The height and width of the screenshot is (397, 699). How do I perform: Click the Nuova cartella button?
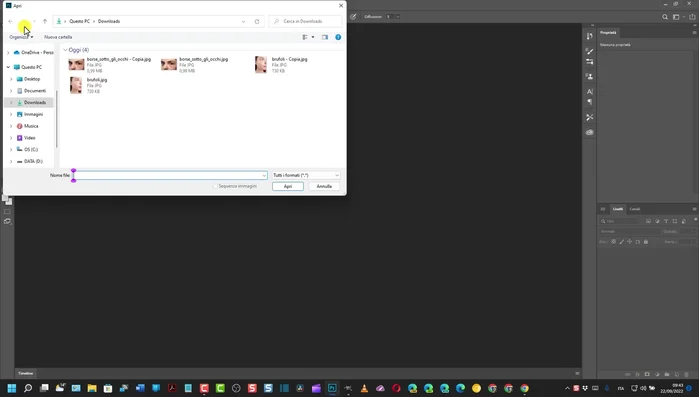58,37
